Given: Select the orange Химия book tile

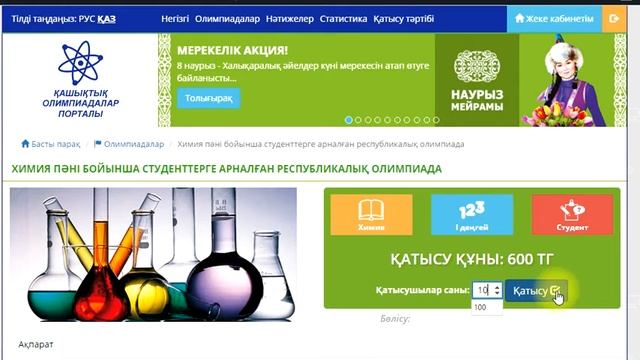Looking at the screenshot, I should (x=371, y=214).
